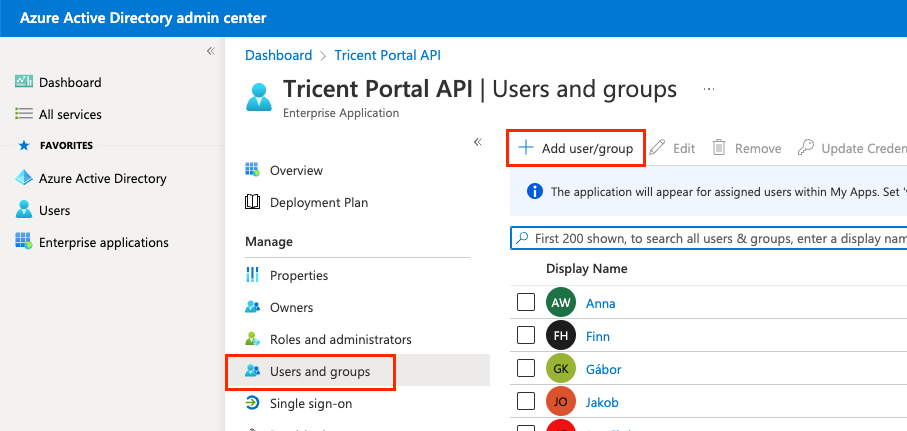Click the AW avatar for Anna
Viewport: 907px width, 431px height.
(561, 303)
